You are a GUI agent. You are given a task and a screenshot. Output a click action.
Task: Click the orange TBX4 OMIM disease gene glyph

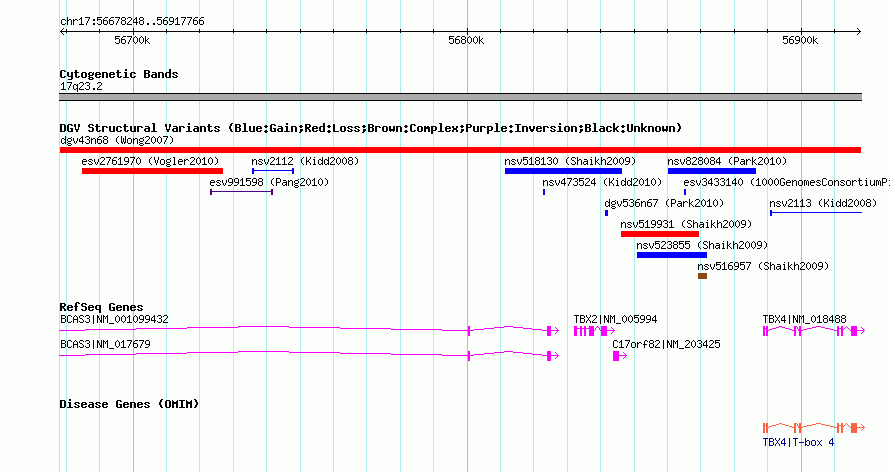pos(814,427)
